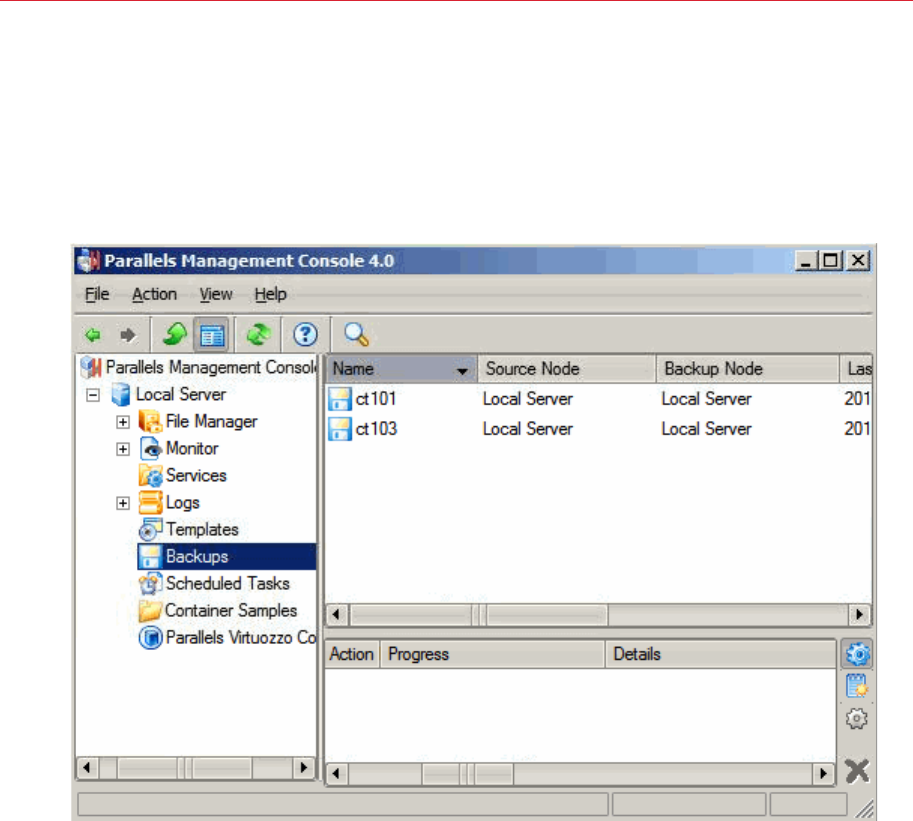The width and height of the screenshot is (913, 821).
Task: Click the backup list horizontal scrollbar thumb
Action: 479,614
